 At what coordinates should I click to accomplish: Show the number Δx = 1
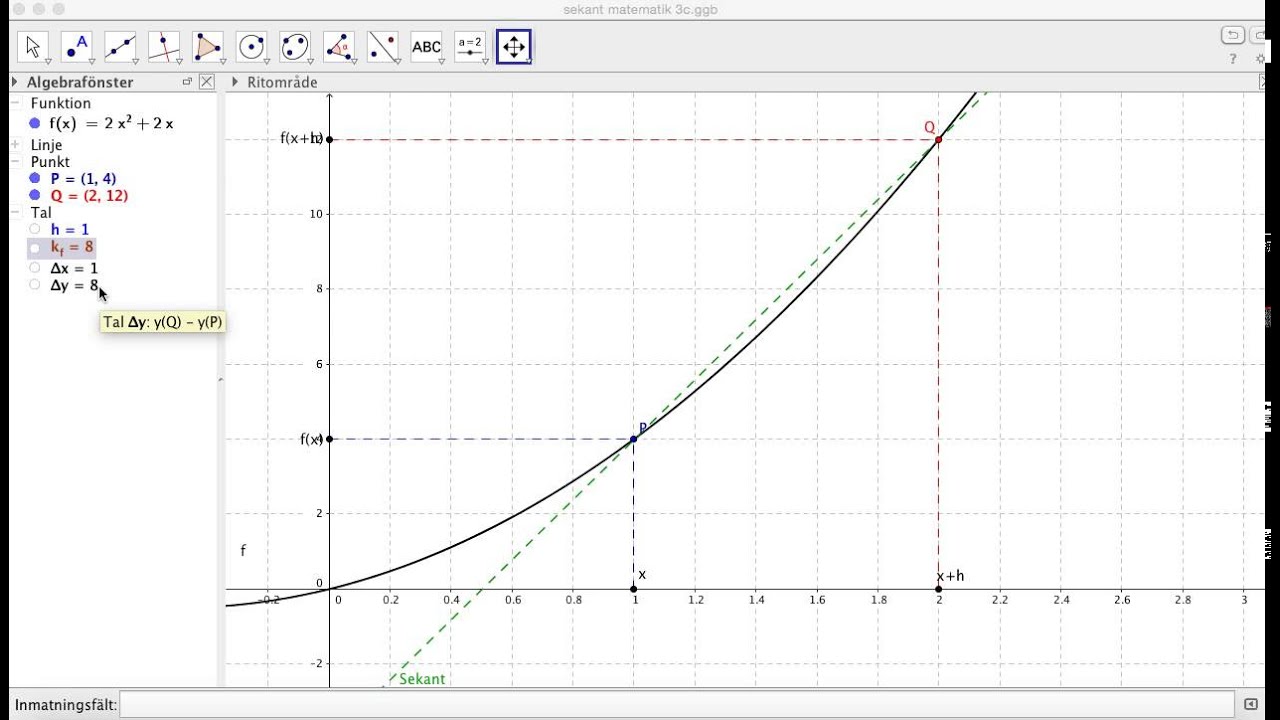[x=35, y=267]
